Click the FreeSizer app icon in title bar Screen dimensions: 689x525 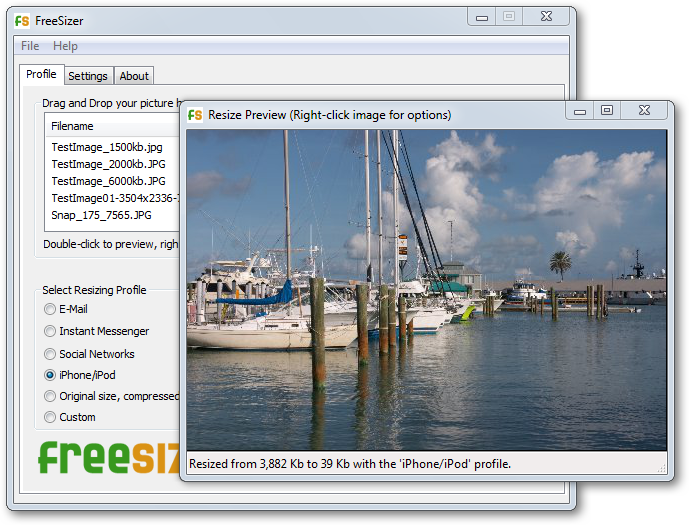pos(22,19)
